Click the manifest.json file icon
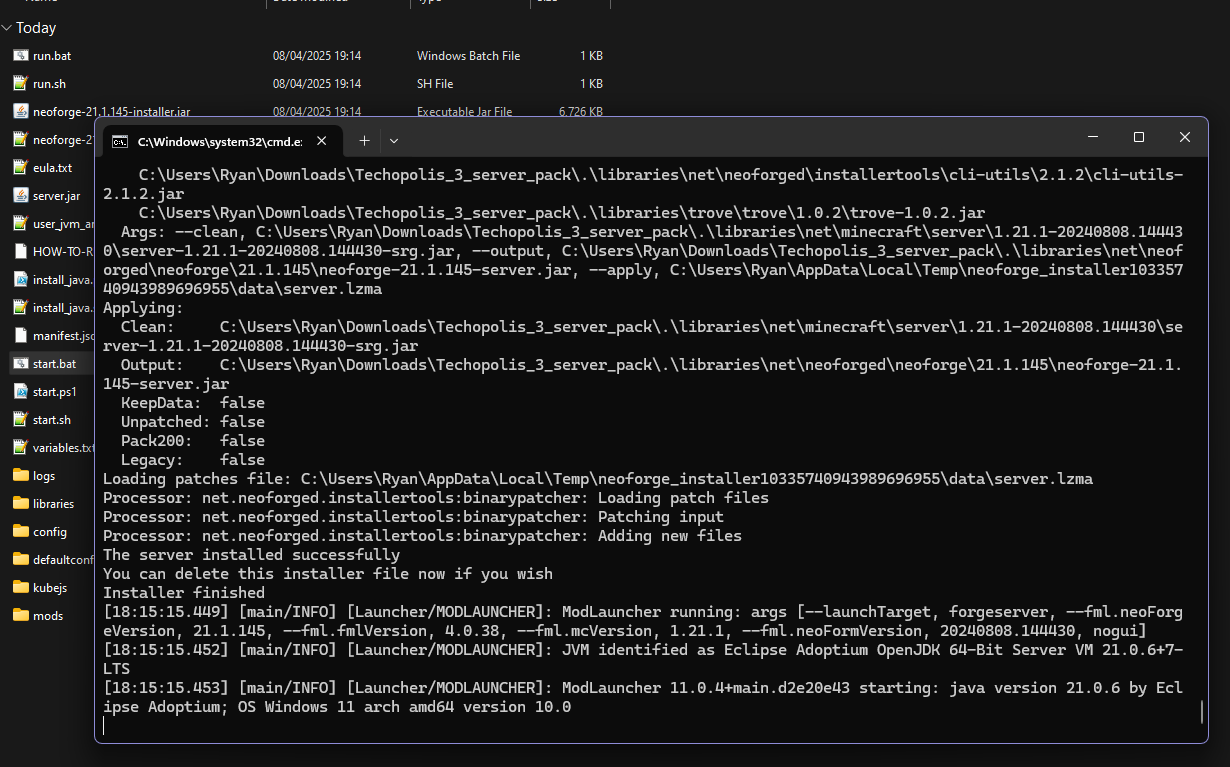Screen dimensions: 1230x767 pos(20,336)
